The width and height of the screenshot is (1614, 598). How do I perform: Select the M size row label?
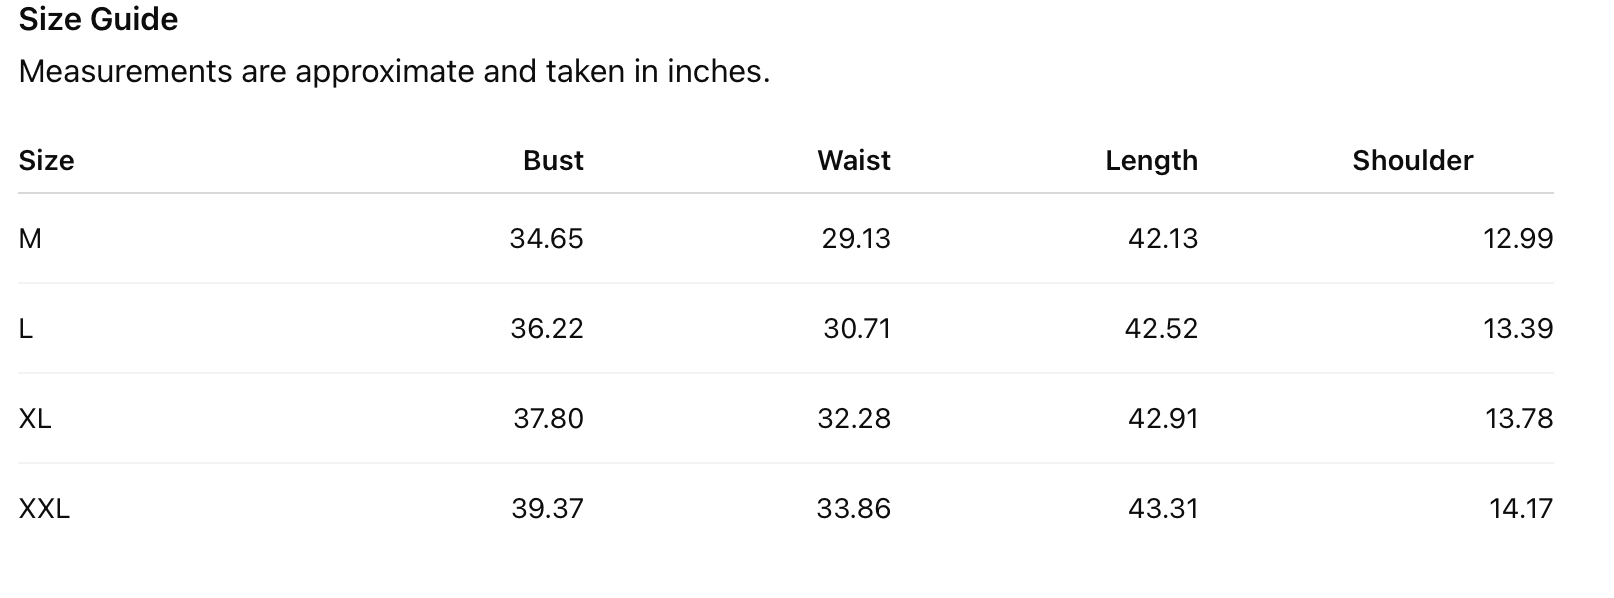pyautogui.click(x=30, y=239)
